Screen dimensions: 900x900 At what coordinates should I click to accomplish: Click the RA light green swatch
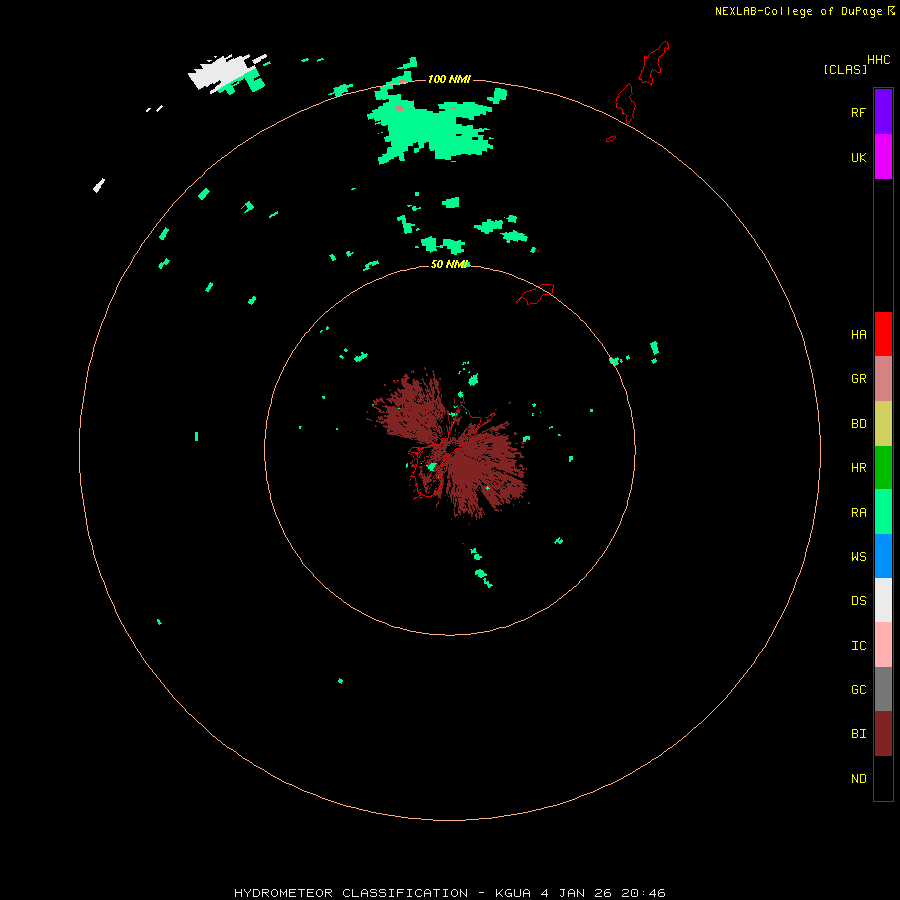tap(883, 512)
